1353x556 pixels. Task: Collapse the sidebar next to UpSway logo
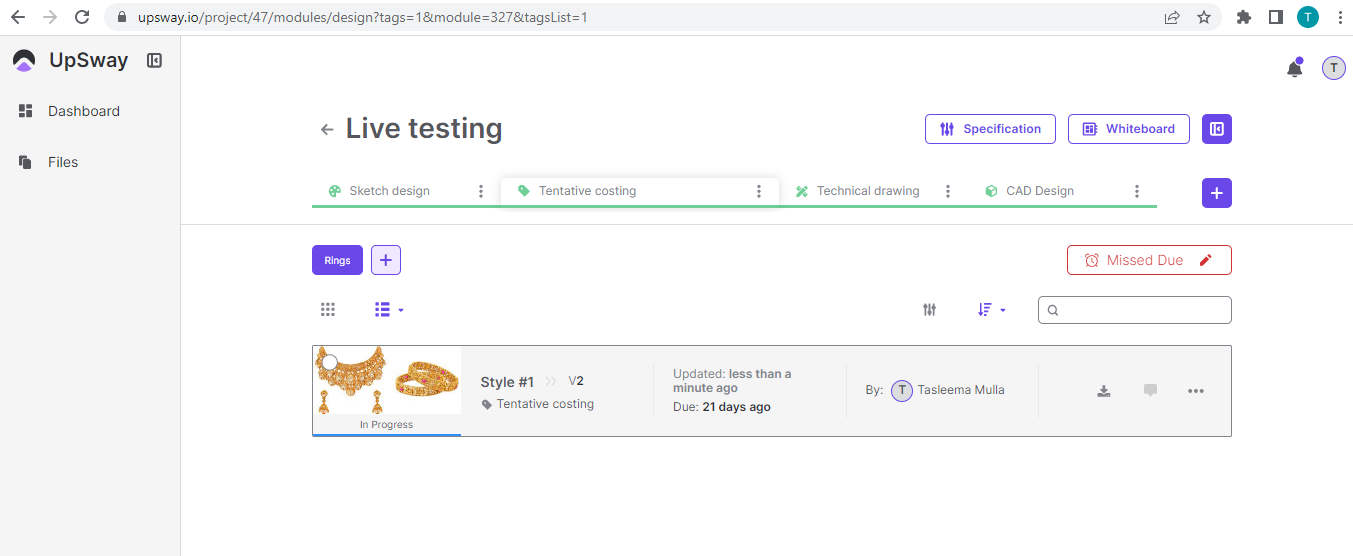click(x=154, y=60)
